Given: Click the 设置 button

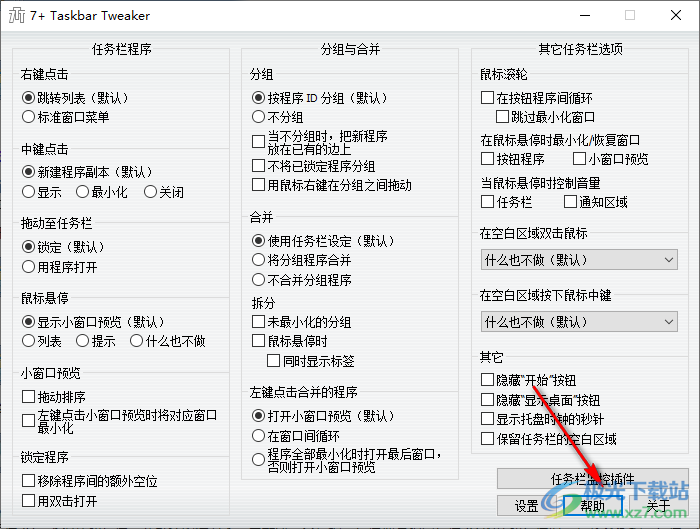Looking at the screenshot, I should 526,506.
